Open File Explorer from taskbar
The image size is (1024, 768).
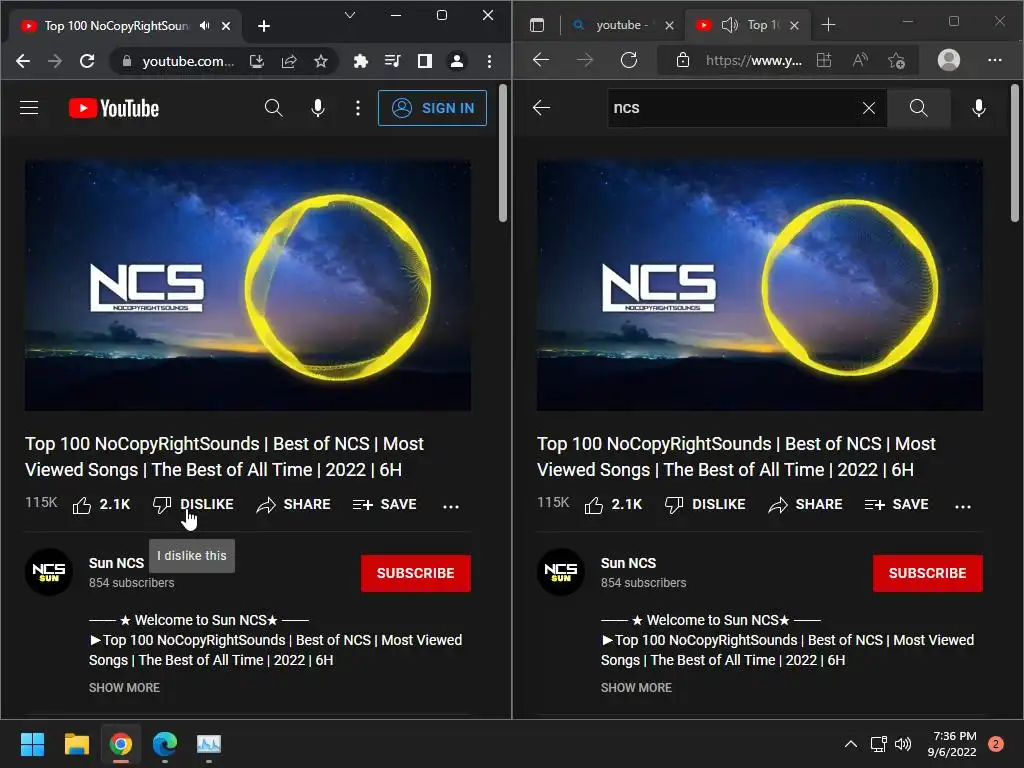pyautogui.click(x=76, y=744)
